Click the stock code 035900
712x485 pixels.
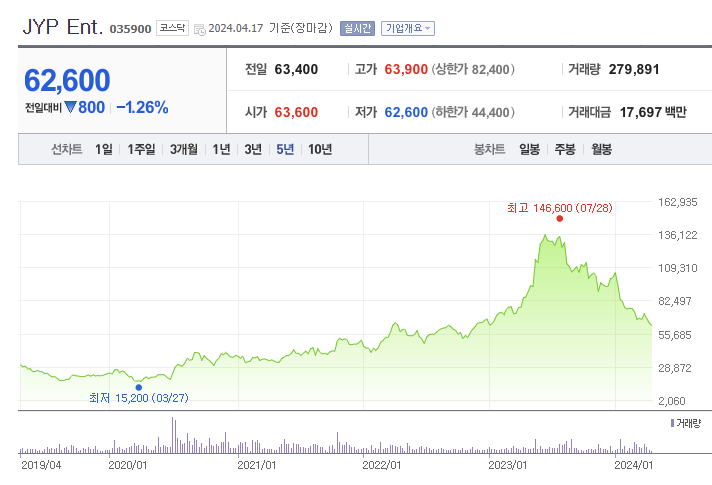coord(130,29)
